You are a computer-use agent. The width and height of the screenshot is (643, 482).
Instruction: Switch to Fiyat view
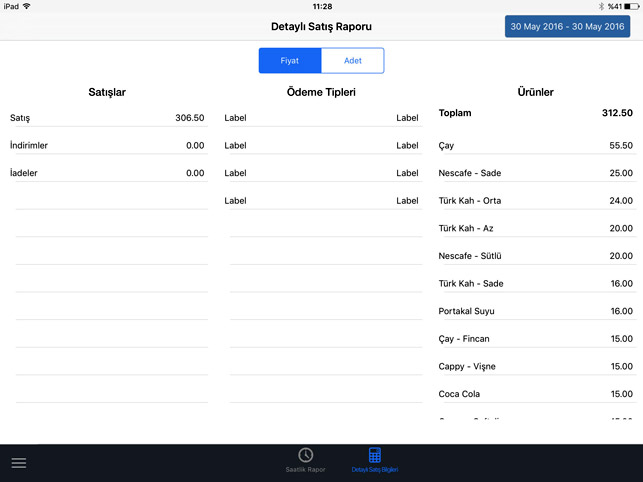pyautogui.click(x=290, y=61)
